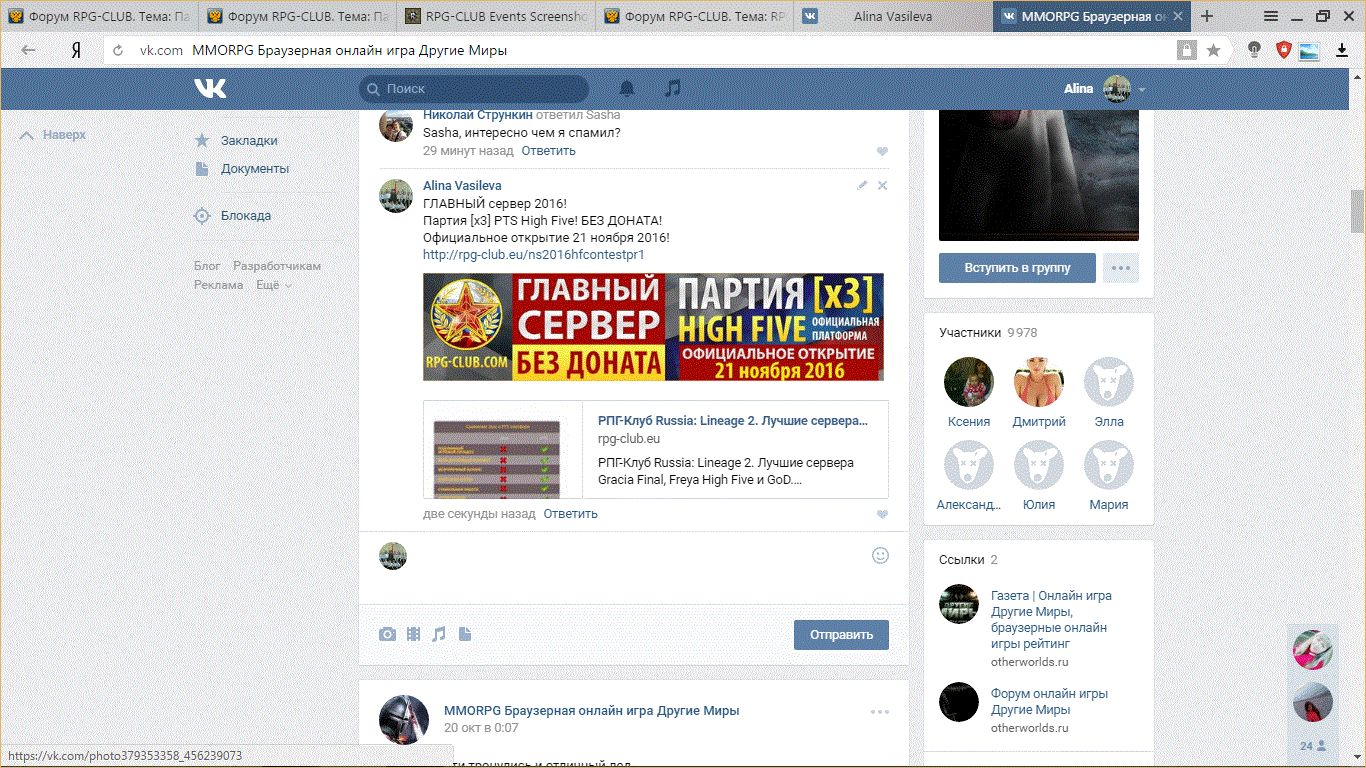Click Николай Стрункин's comment avatar
This screenshot has height=768, width=1366.
pyautogui.click(x=396, y=125)
